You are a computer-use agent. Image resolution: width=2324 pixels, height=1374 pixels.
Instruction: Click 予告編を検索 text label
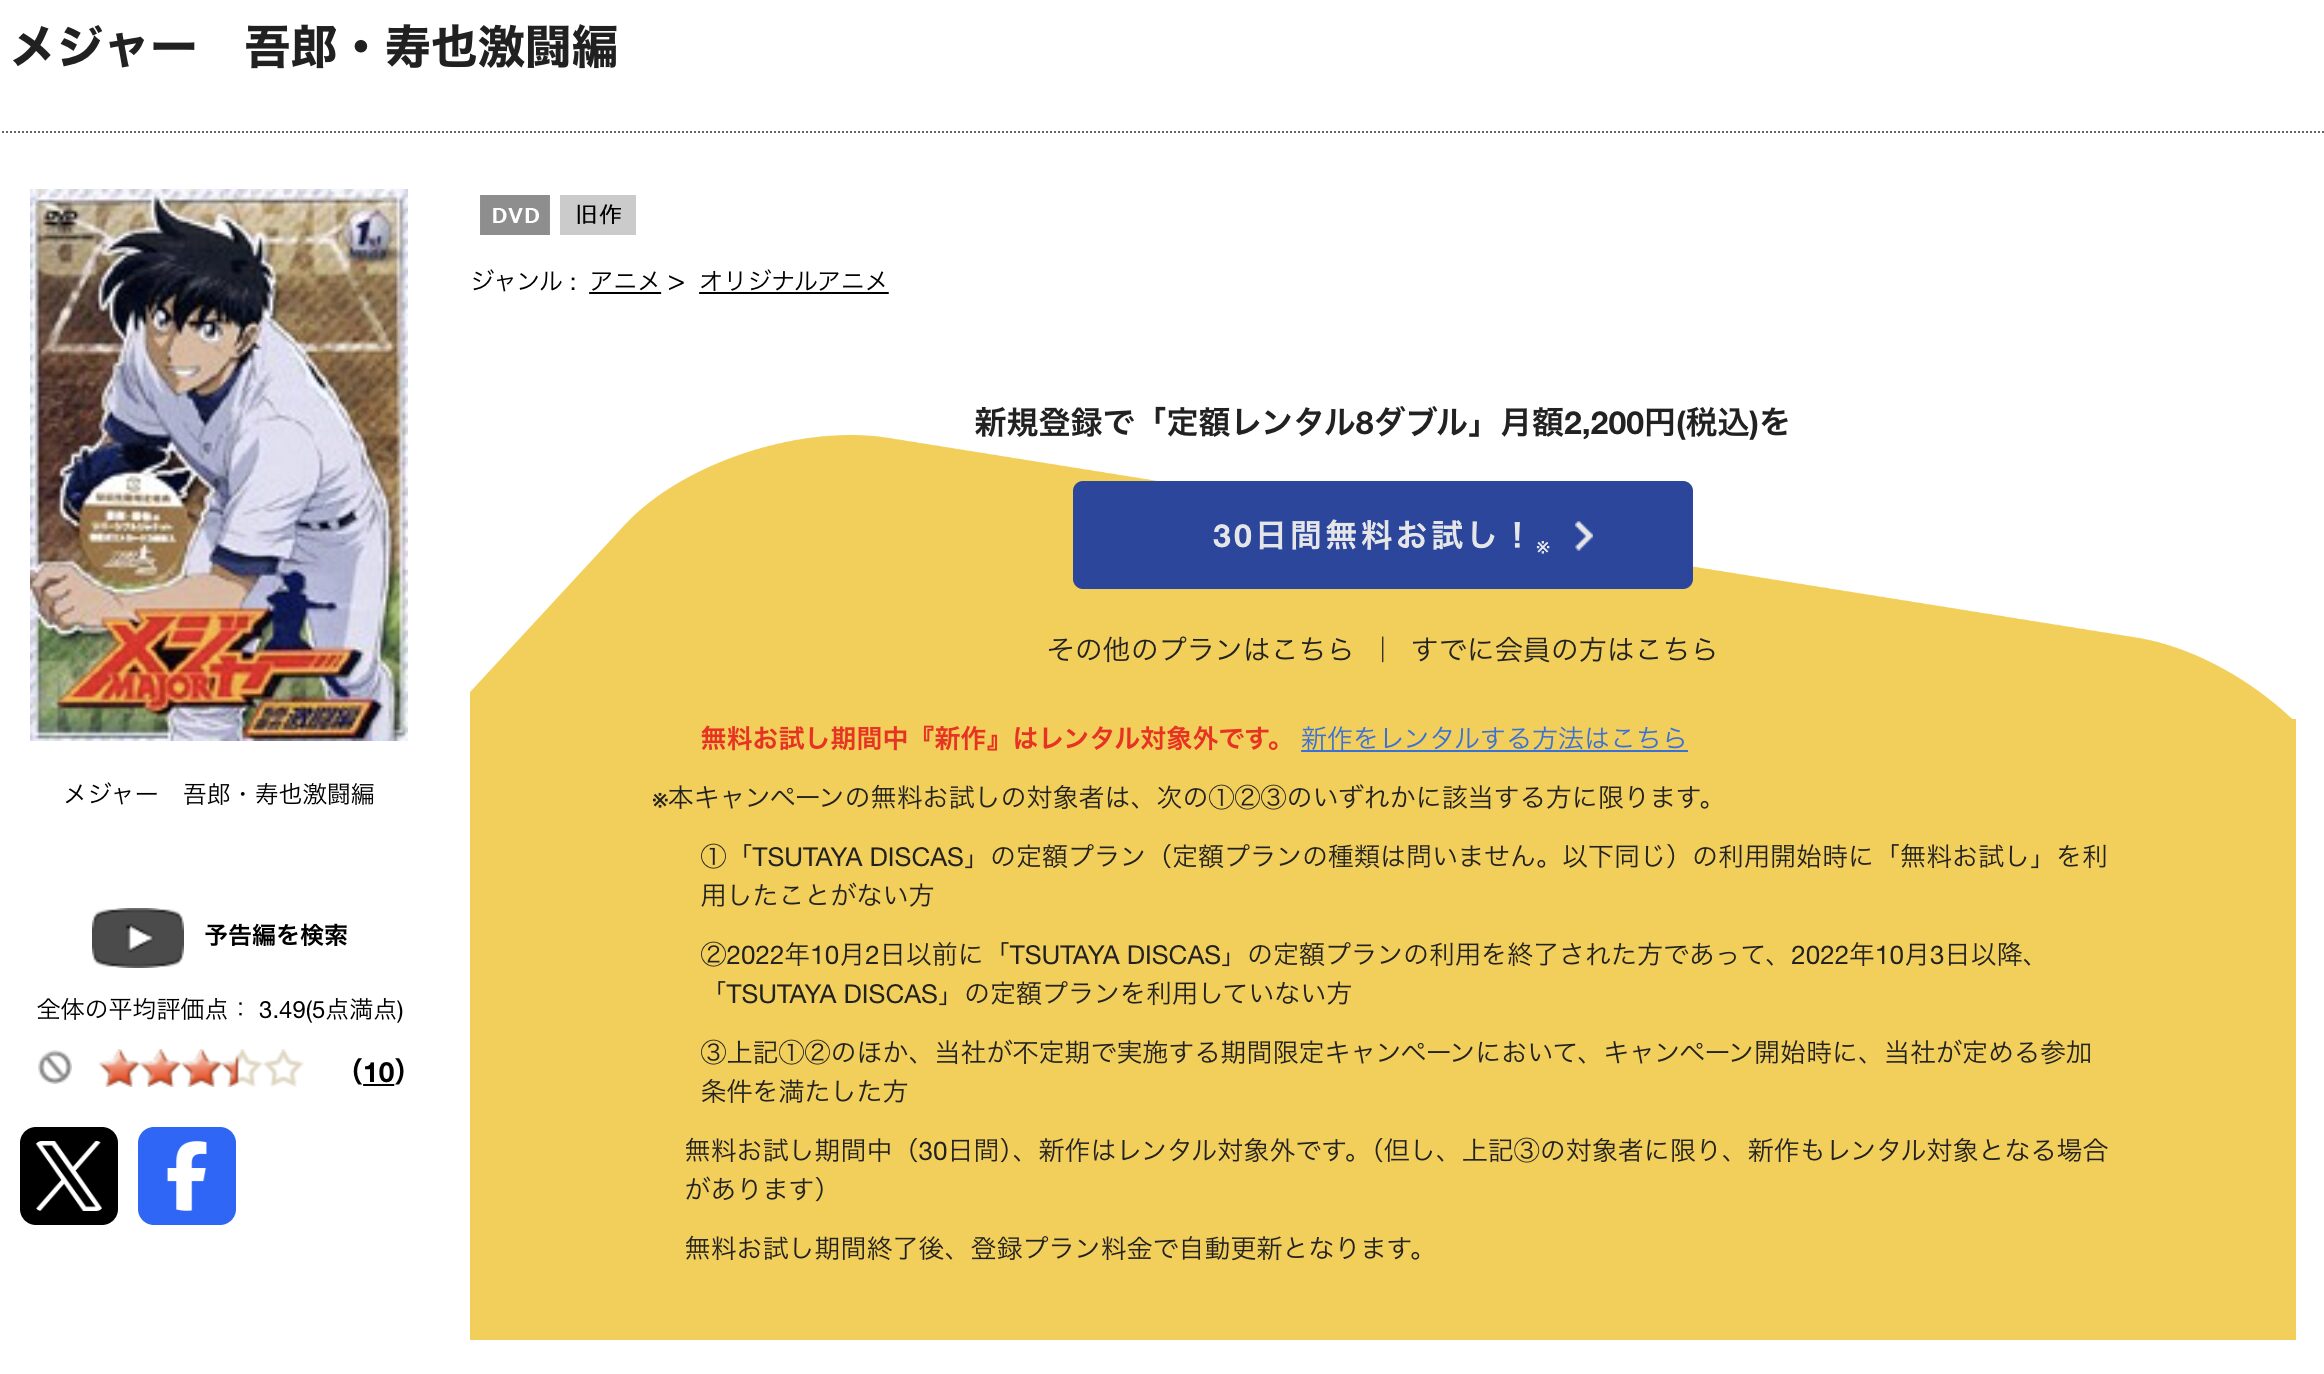(x=276, y=935)
